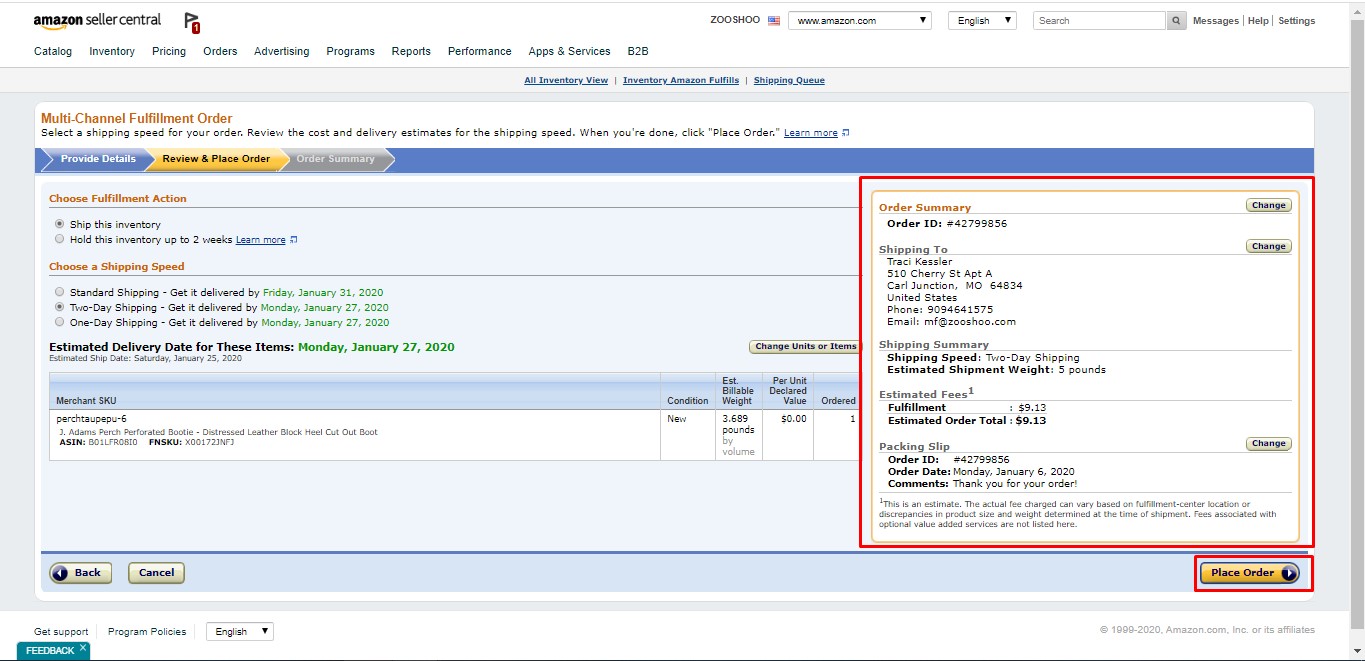Open the Reports menu
Image resolution: width=1365 pixels, height=661 pixels.
click(411, 51)
